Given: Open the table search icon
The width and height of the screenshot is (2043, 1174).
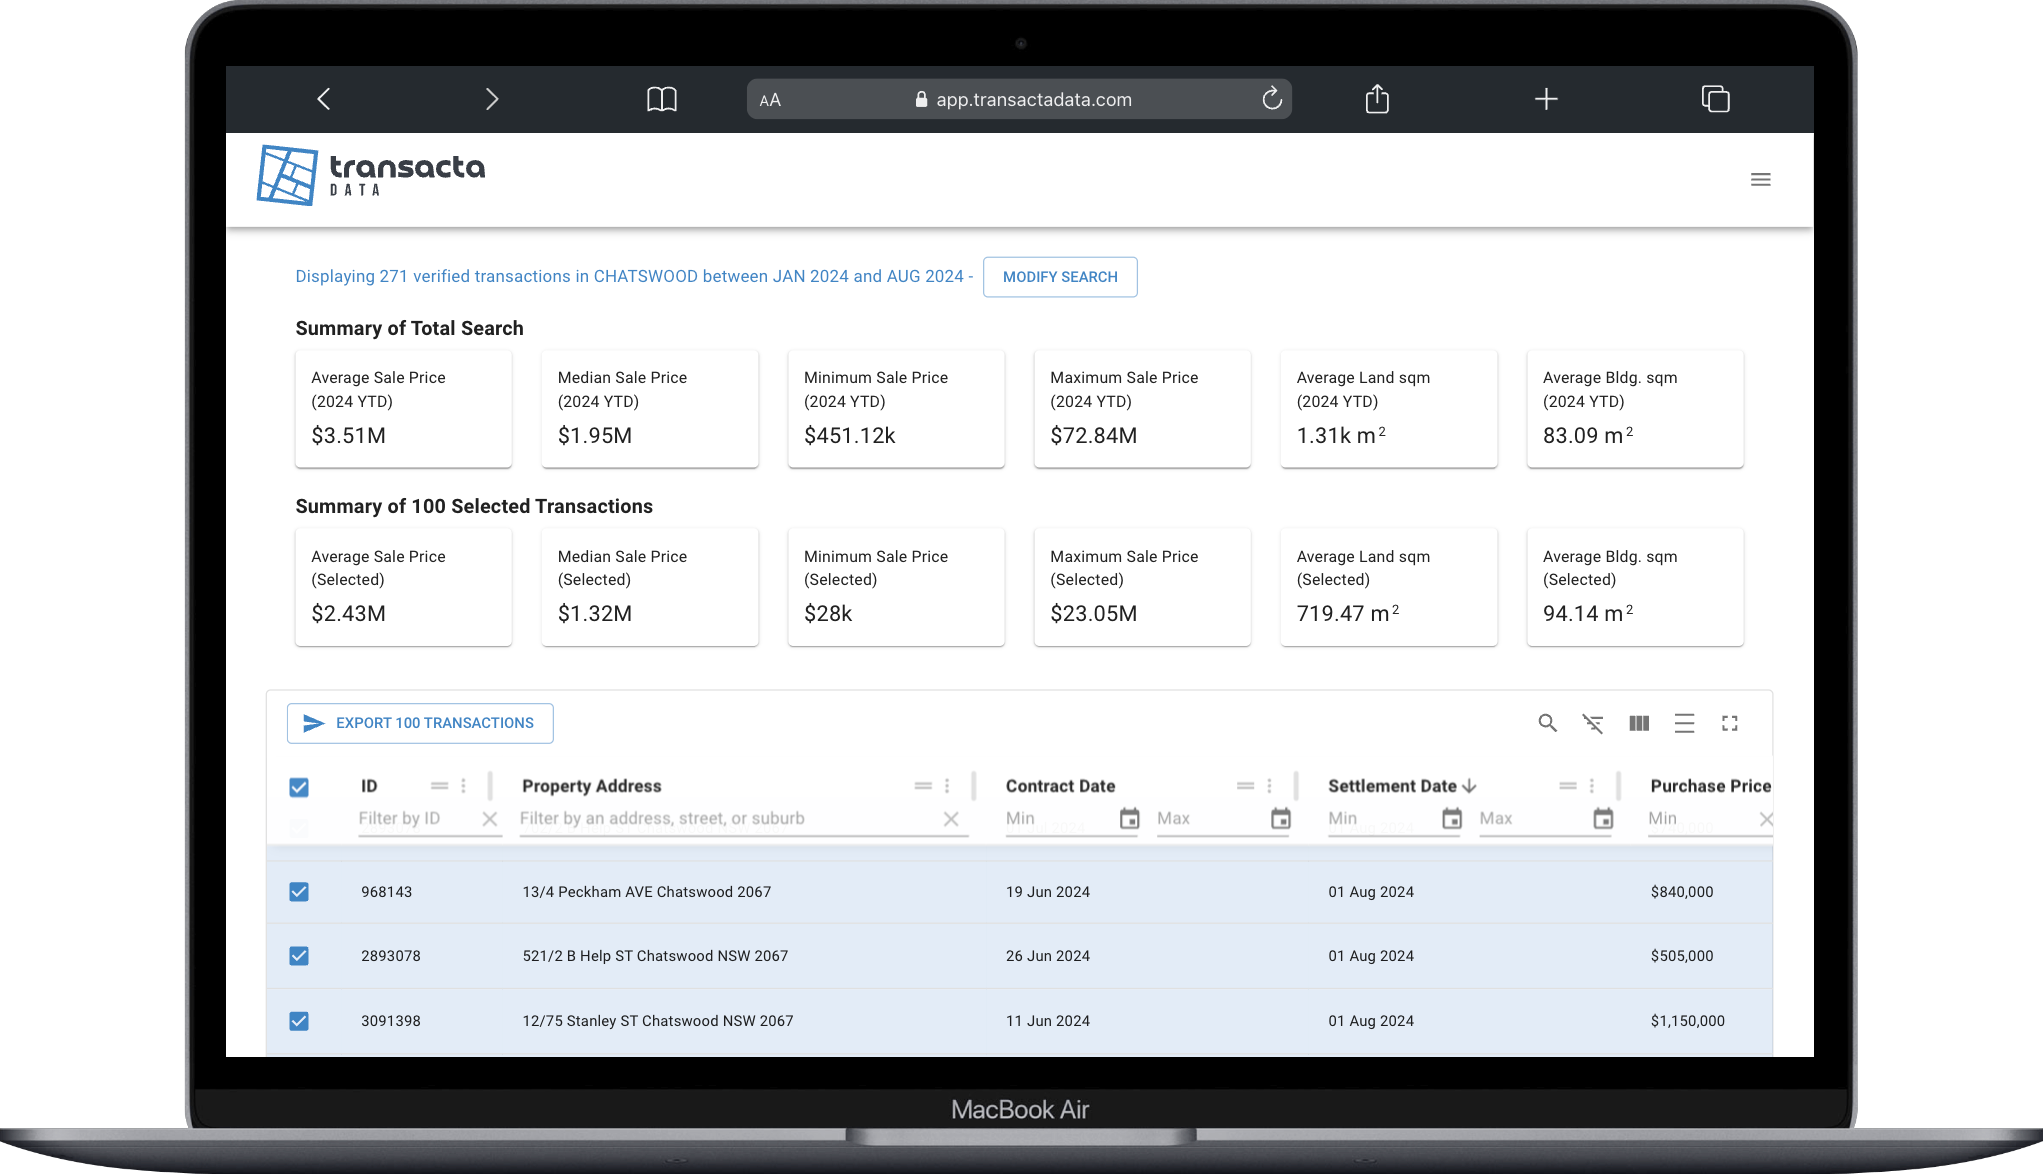Looking at the screenshot, I should [1547, 723].
